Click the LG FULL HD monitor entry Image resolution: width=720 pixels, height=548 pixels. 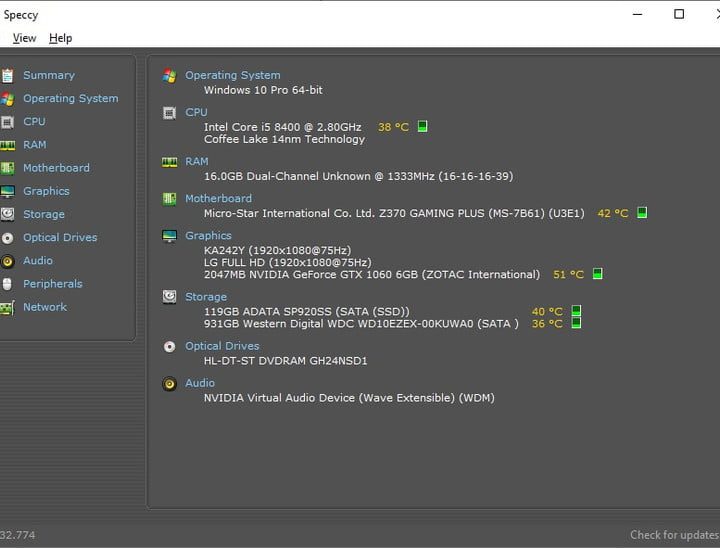point(288,262)
